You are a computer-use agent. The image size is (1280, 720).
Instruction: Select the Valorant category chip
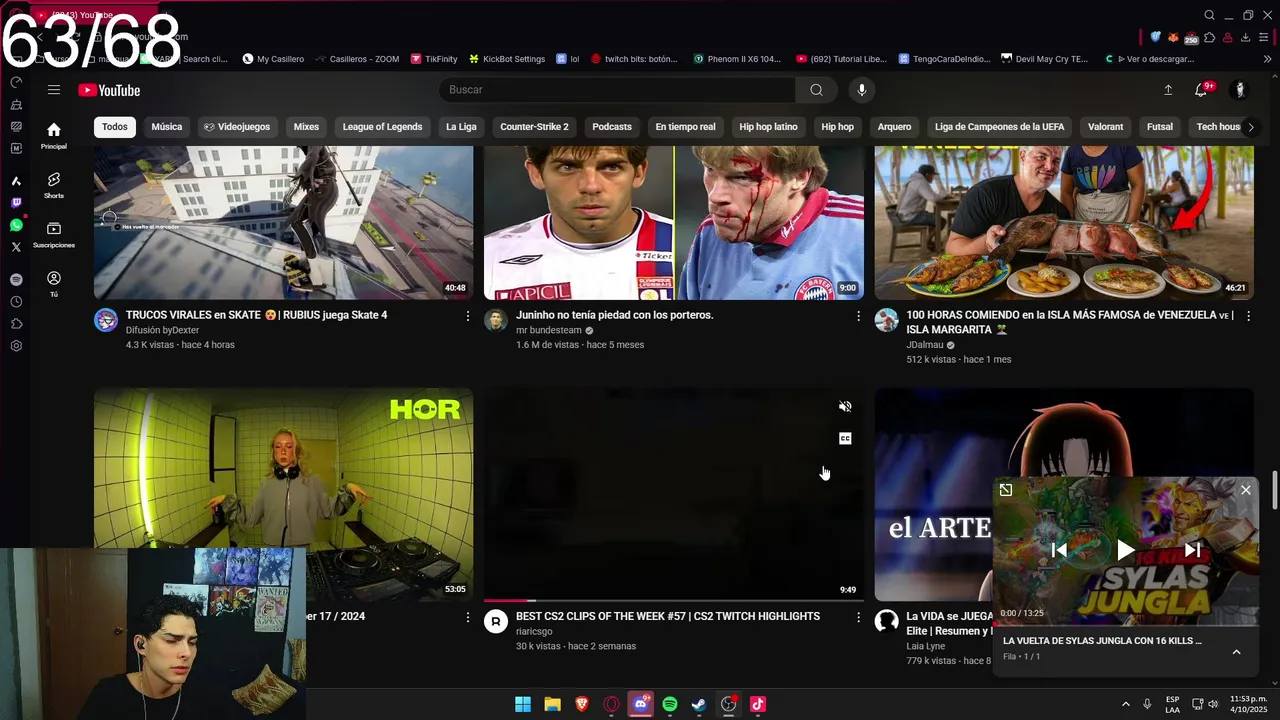click(1105, 127)
